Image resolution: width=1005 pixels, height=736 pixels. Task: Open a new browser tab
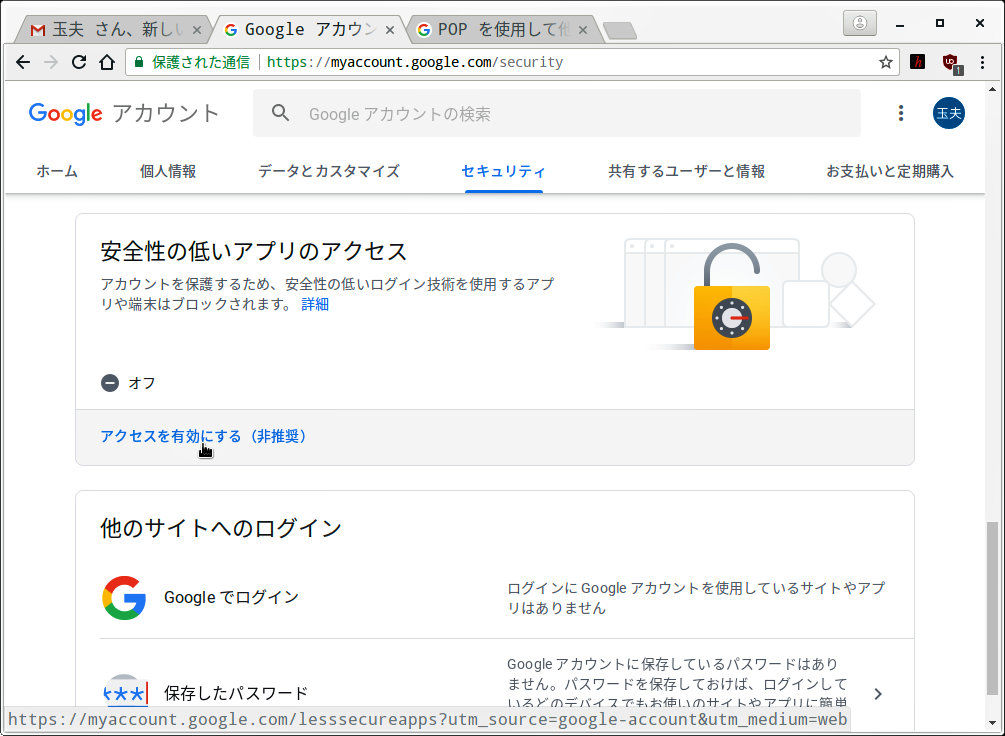[x=620, y=30]
